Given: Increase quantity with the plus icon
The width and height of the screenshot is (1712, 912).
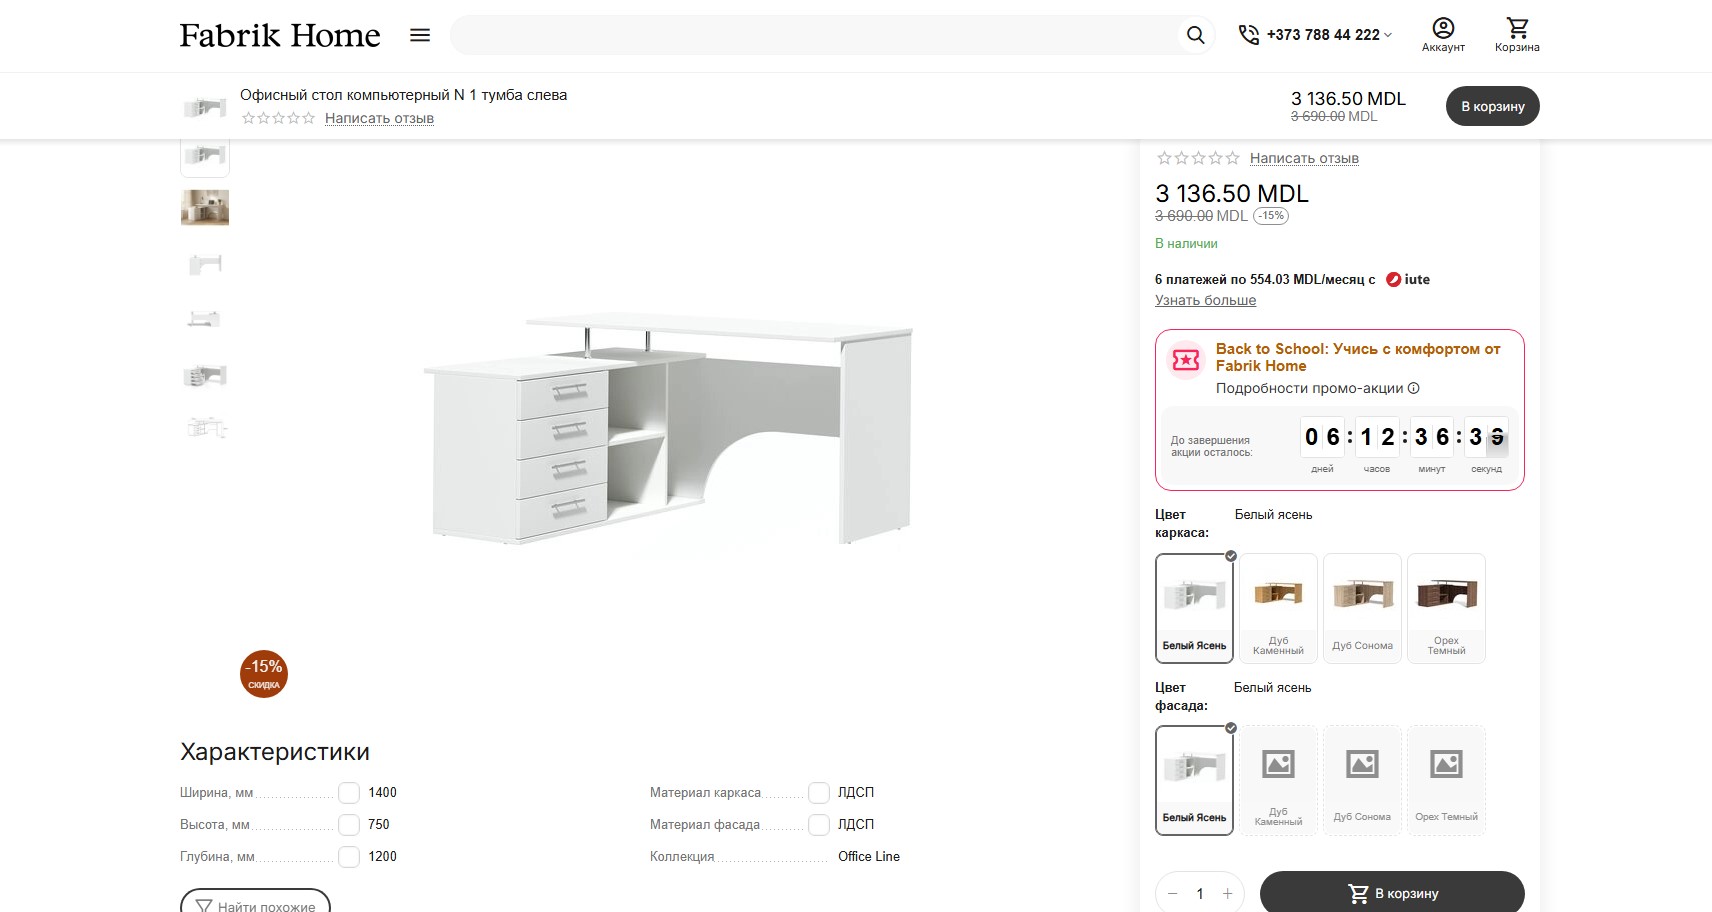Looking at the screenshot, I should (x=1227, y=894).
